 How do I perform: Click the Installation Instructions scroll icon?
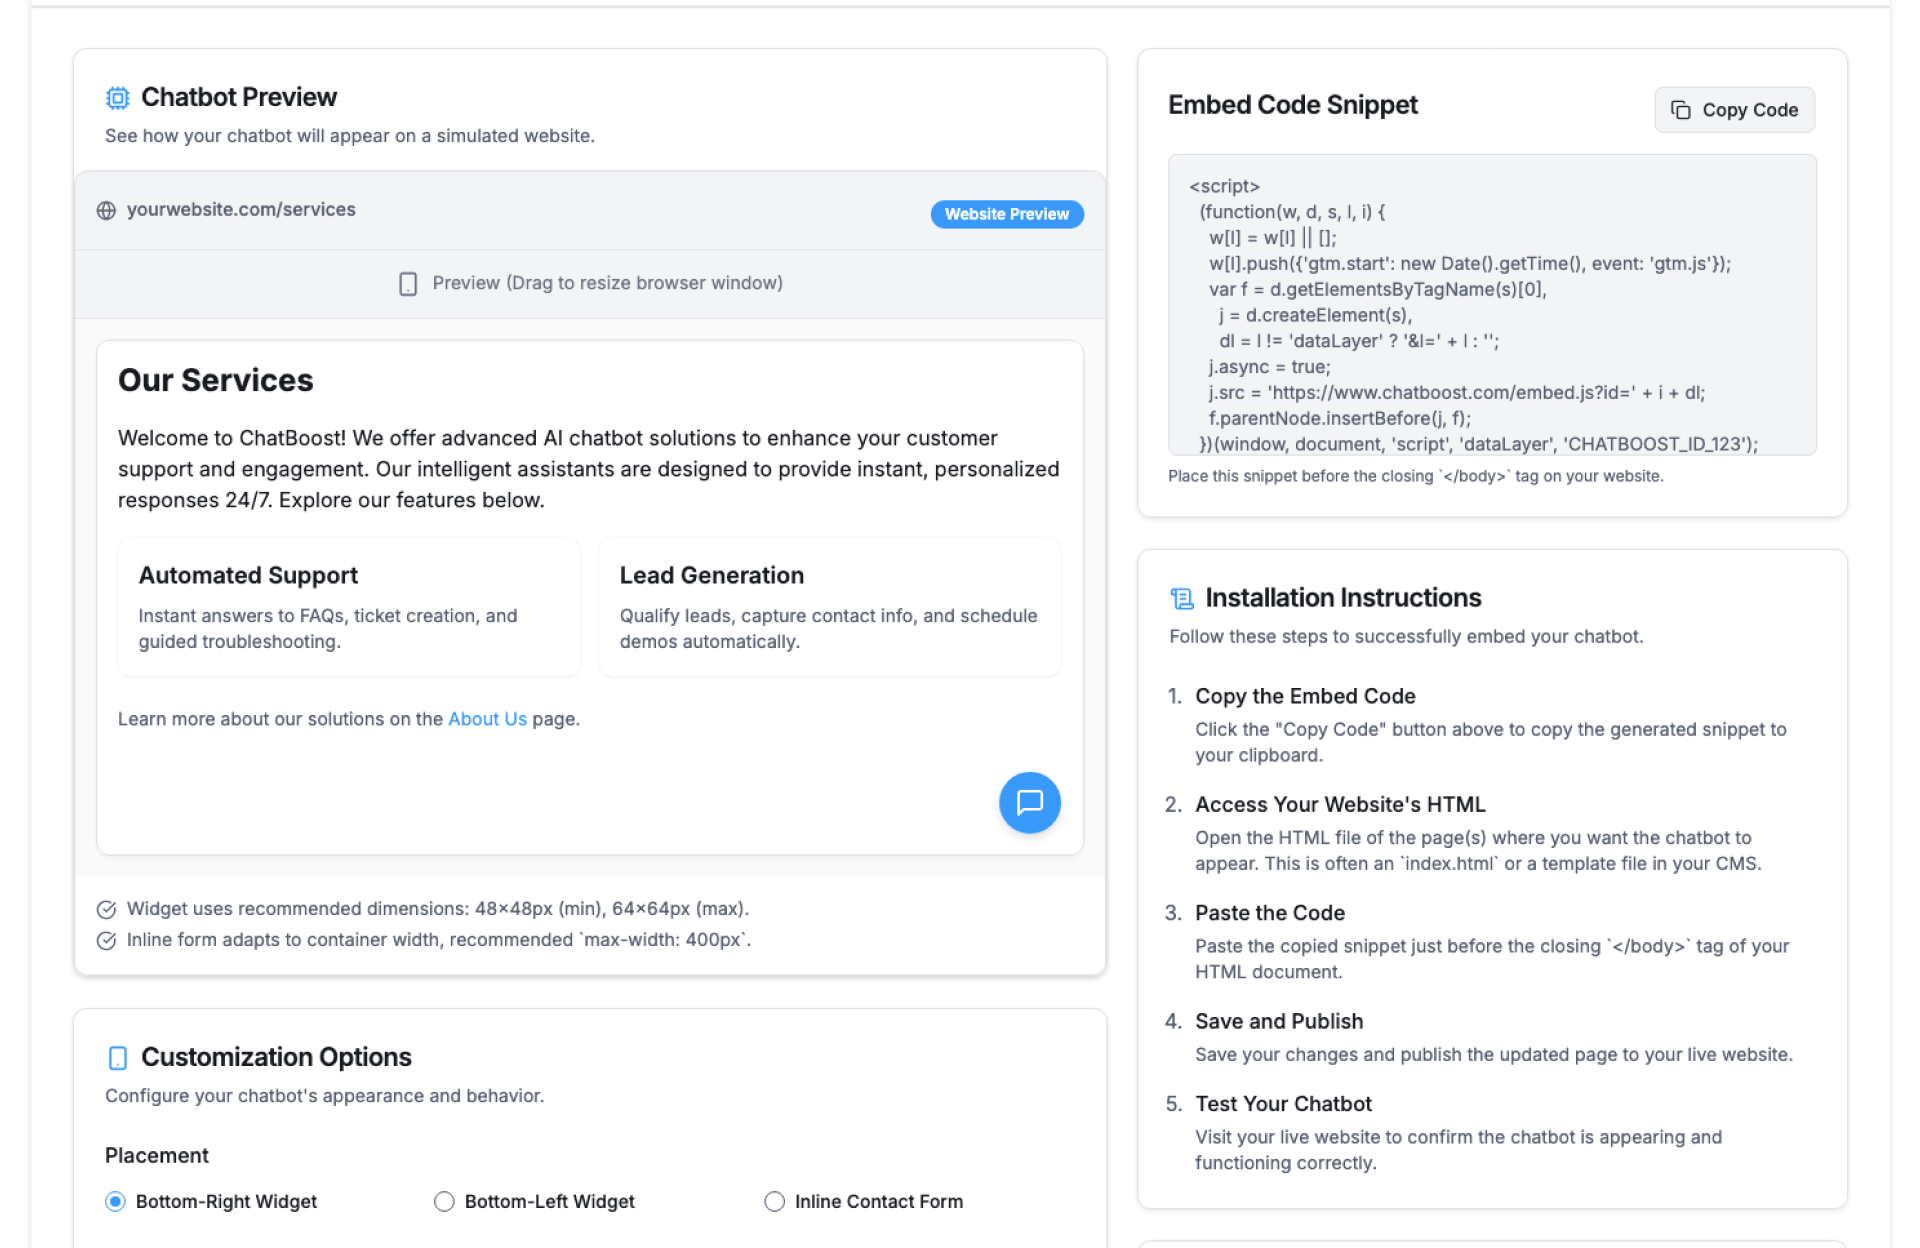click(x=1182, y=598)
